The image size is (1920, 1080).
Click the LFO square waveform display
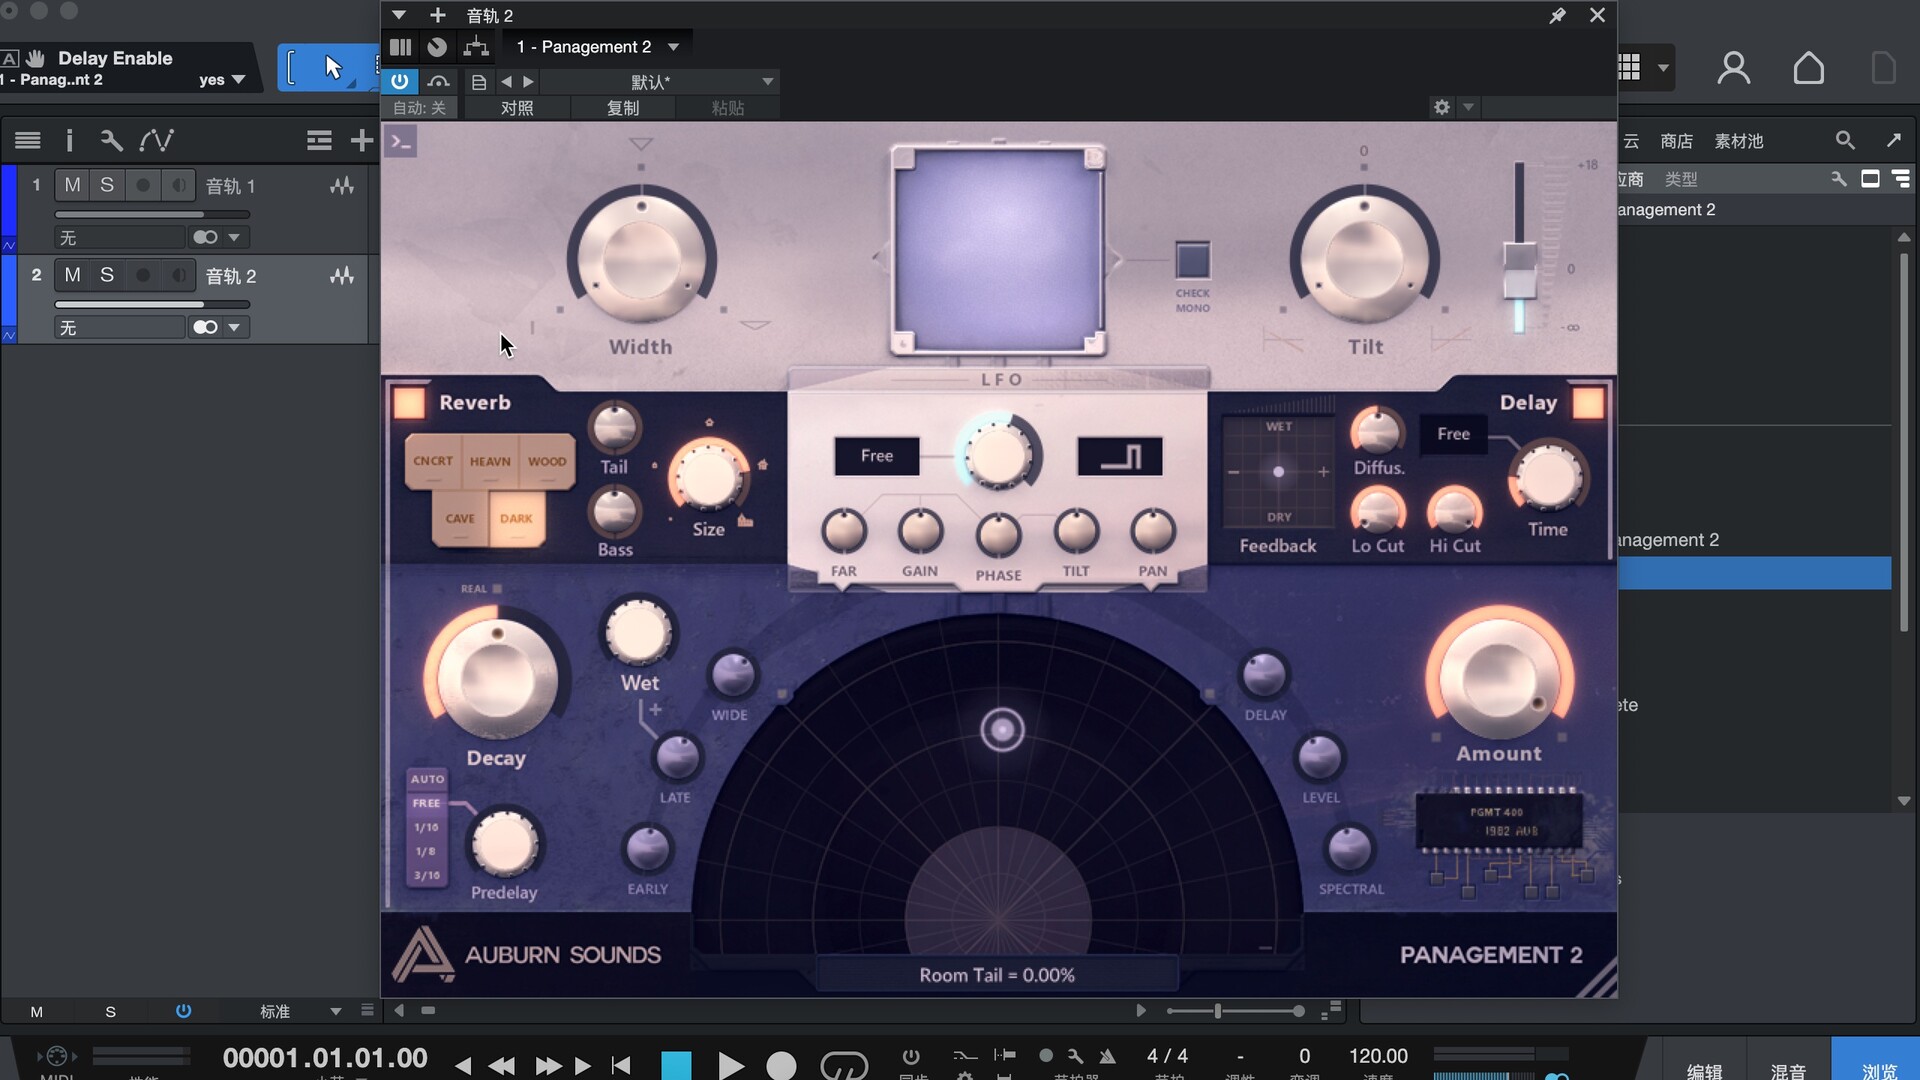(x=1119, y=456)
